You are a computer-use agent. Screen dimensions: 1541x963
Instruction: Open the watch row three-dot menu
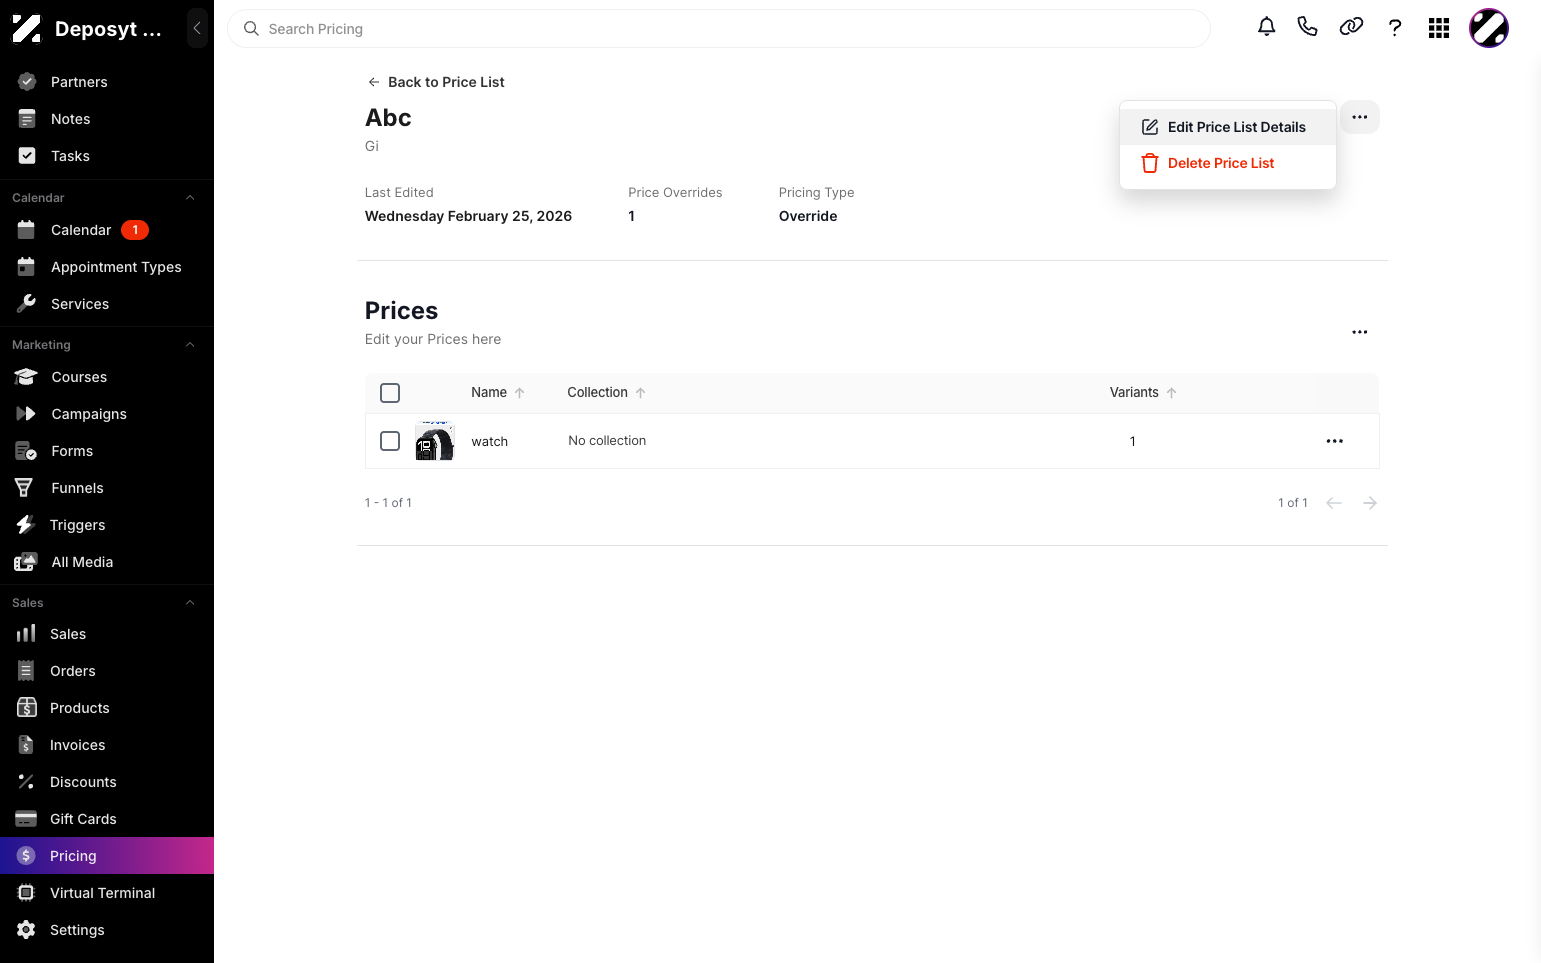1335,441
